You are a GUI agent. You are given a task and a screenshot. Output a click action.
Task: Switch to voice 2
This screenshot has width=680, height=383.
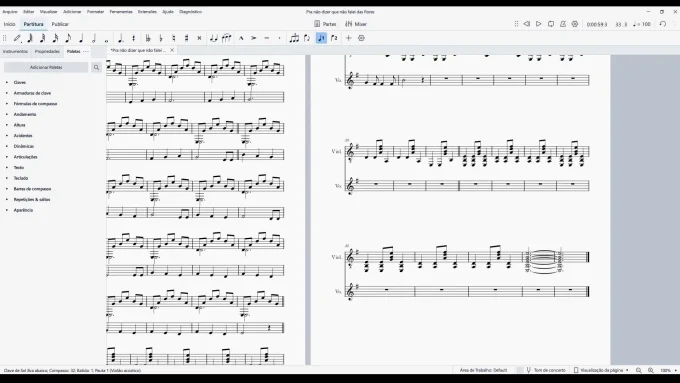334,38
